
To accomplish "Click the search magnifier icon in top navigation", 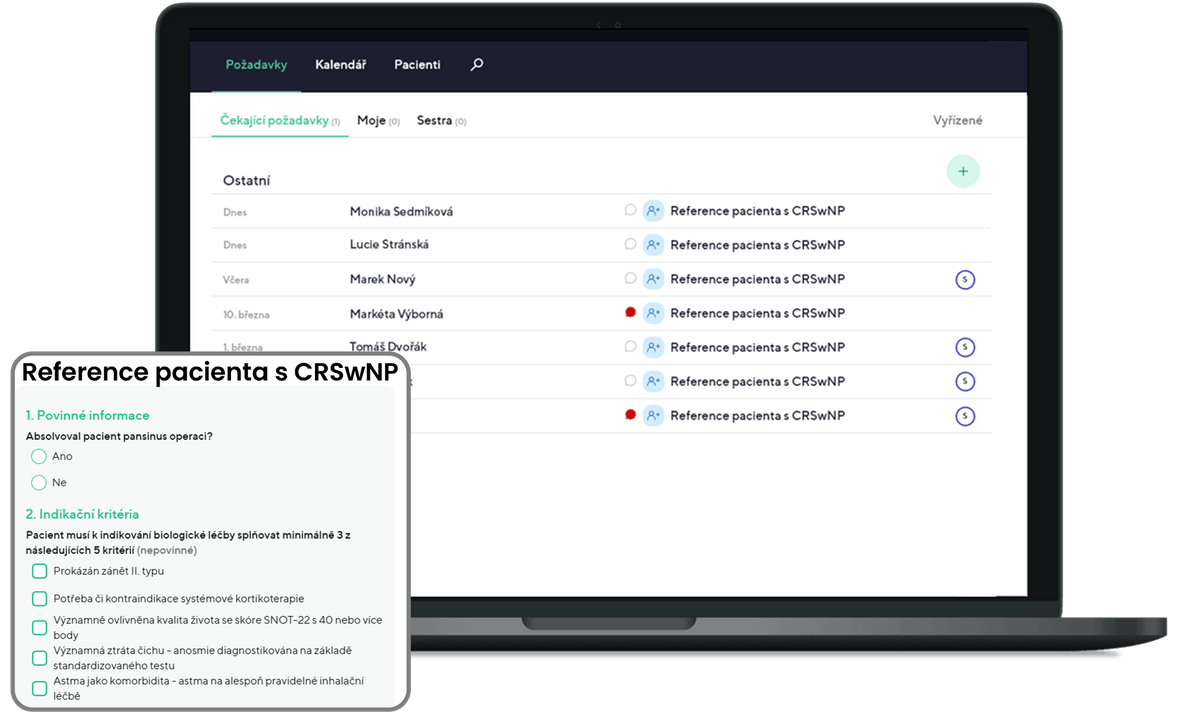I will [477, 65].
